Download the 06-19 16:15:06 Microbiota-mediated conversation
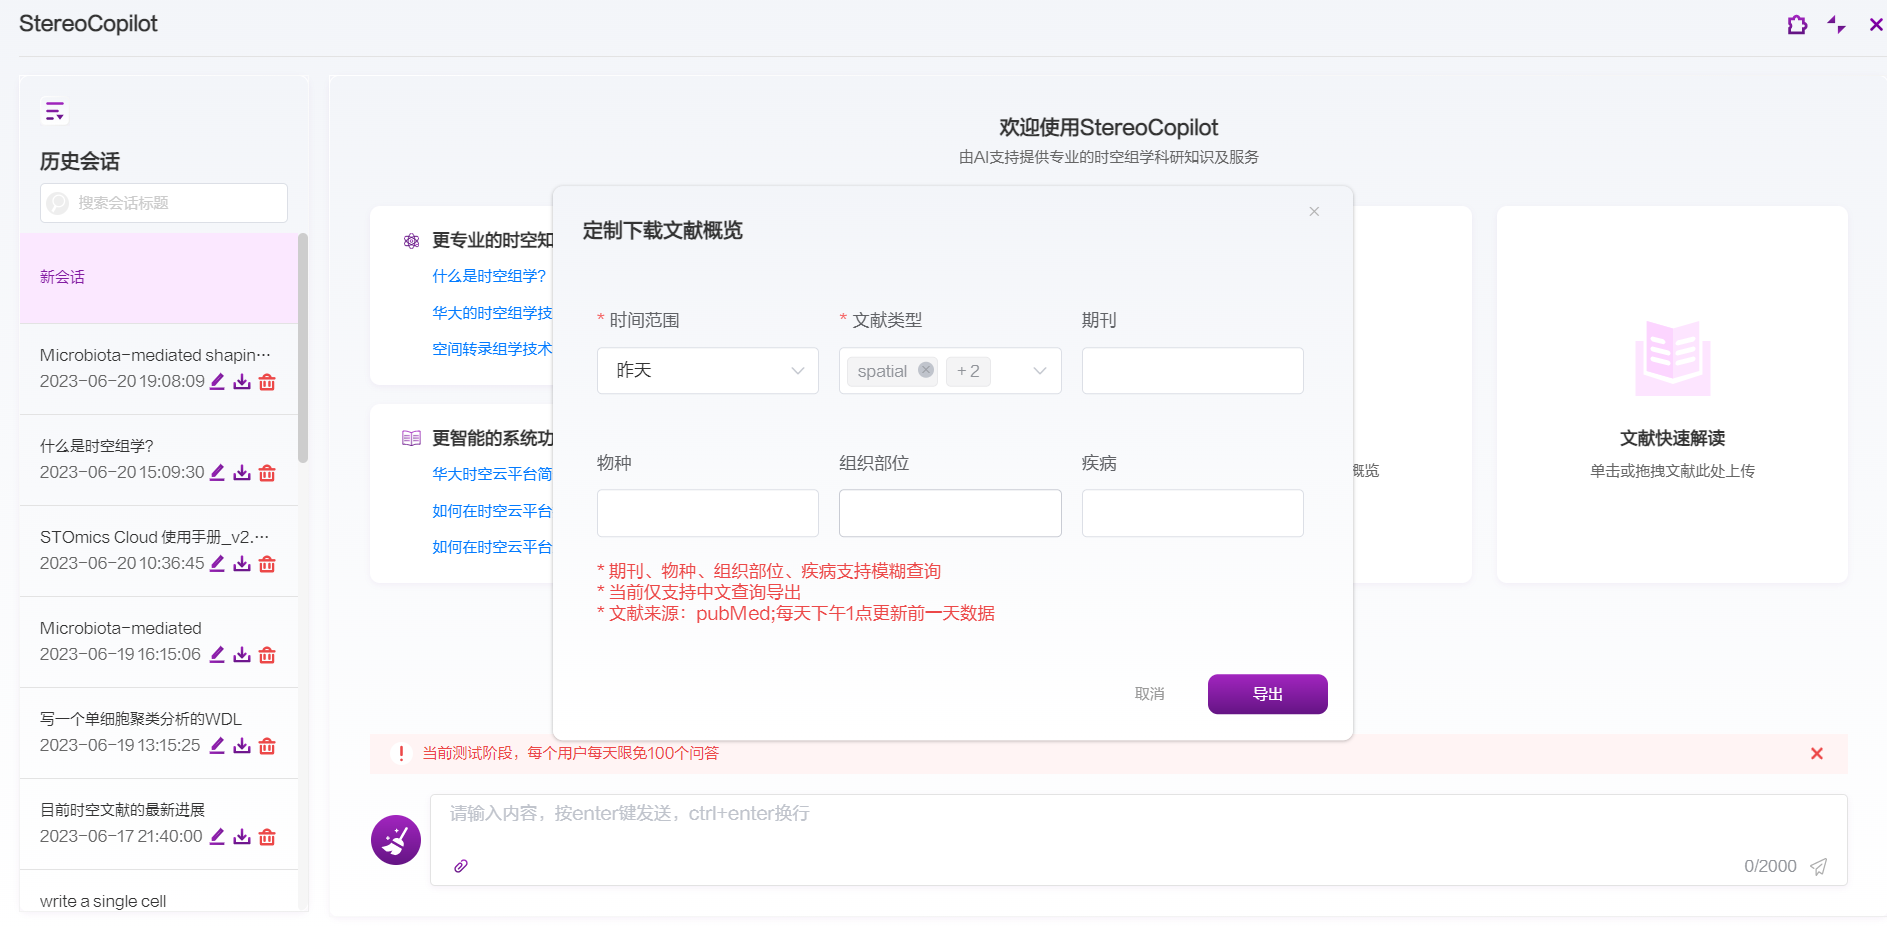The width and height of the screenshot is (1887, 926). click(242, 655)
